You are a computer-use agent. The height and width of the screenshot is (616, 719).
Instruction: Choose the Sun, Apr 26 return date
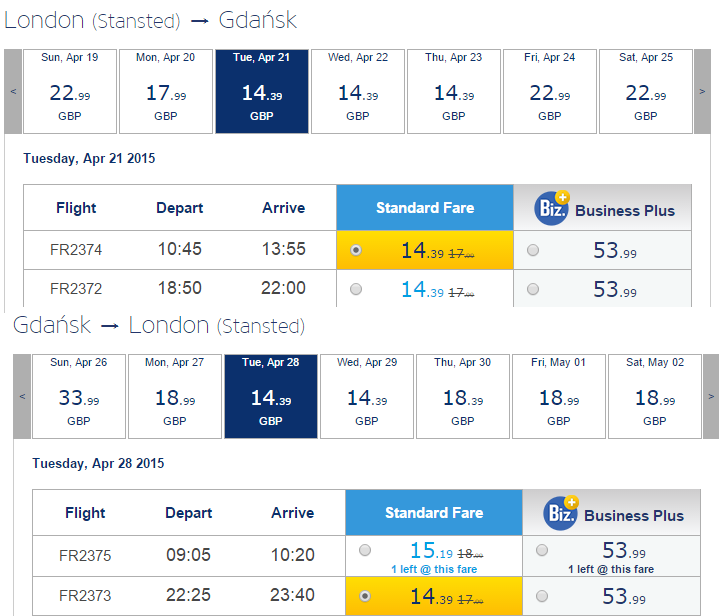pyautogui.click(x=79, y=396)
